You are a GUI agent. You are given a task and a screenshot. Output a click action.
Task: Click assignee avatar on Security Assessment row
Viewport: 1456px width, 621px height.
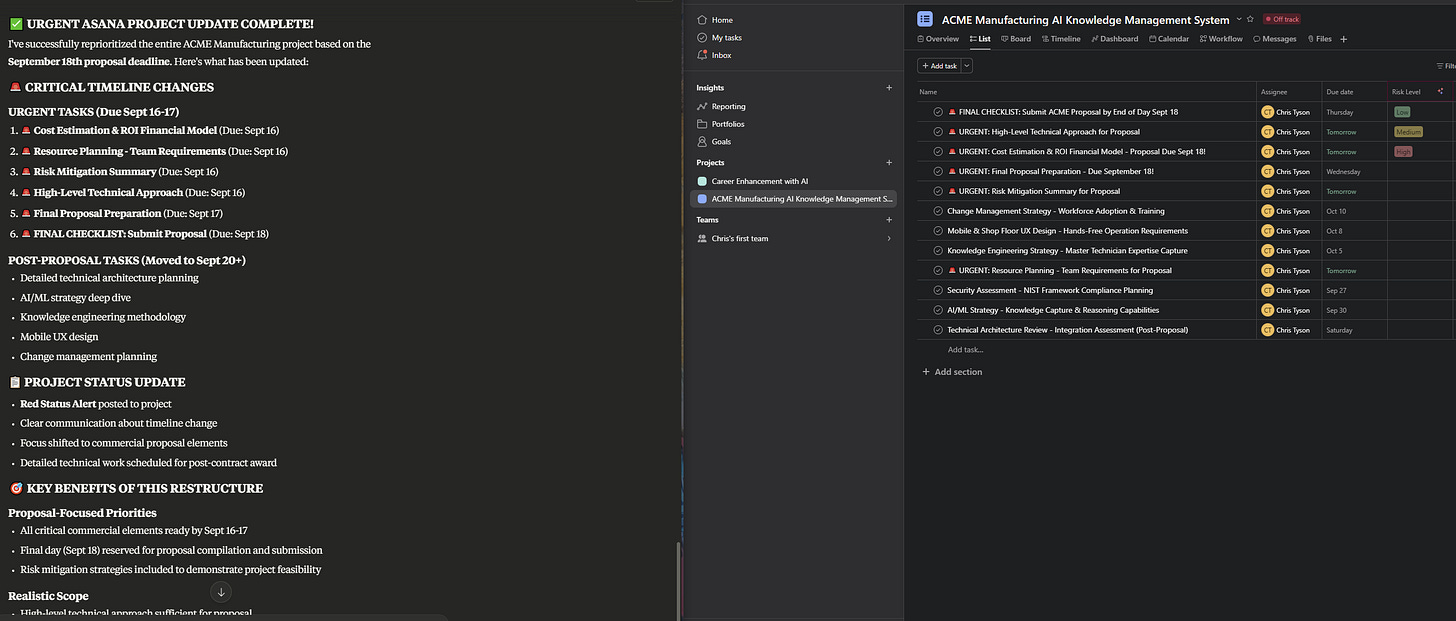[1268, 290]
